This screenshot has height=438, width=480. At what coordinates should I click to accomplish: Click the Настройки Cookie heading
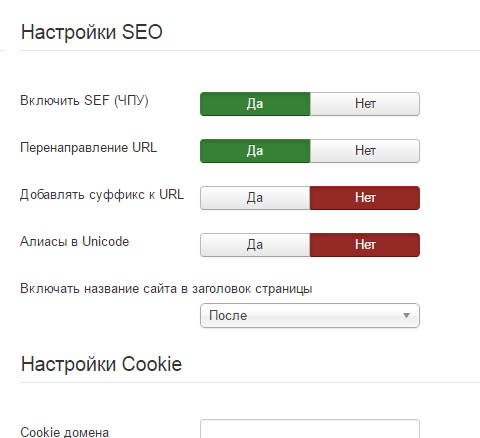pos(101,364)
